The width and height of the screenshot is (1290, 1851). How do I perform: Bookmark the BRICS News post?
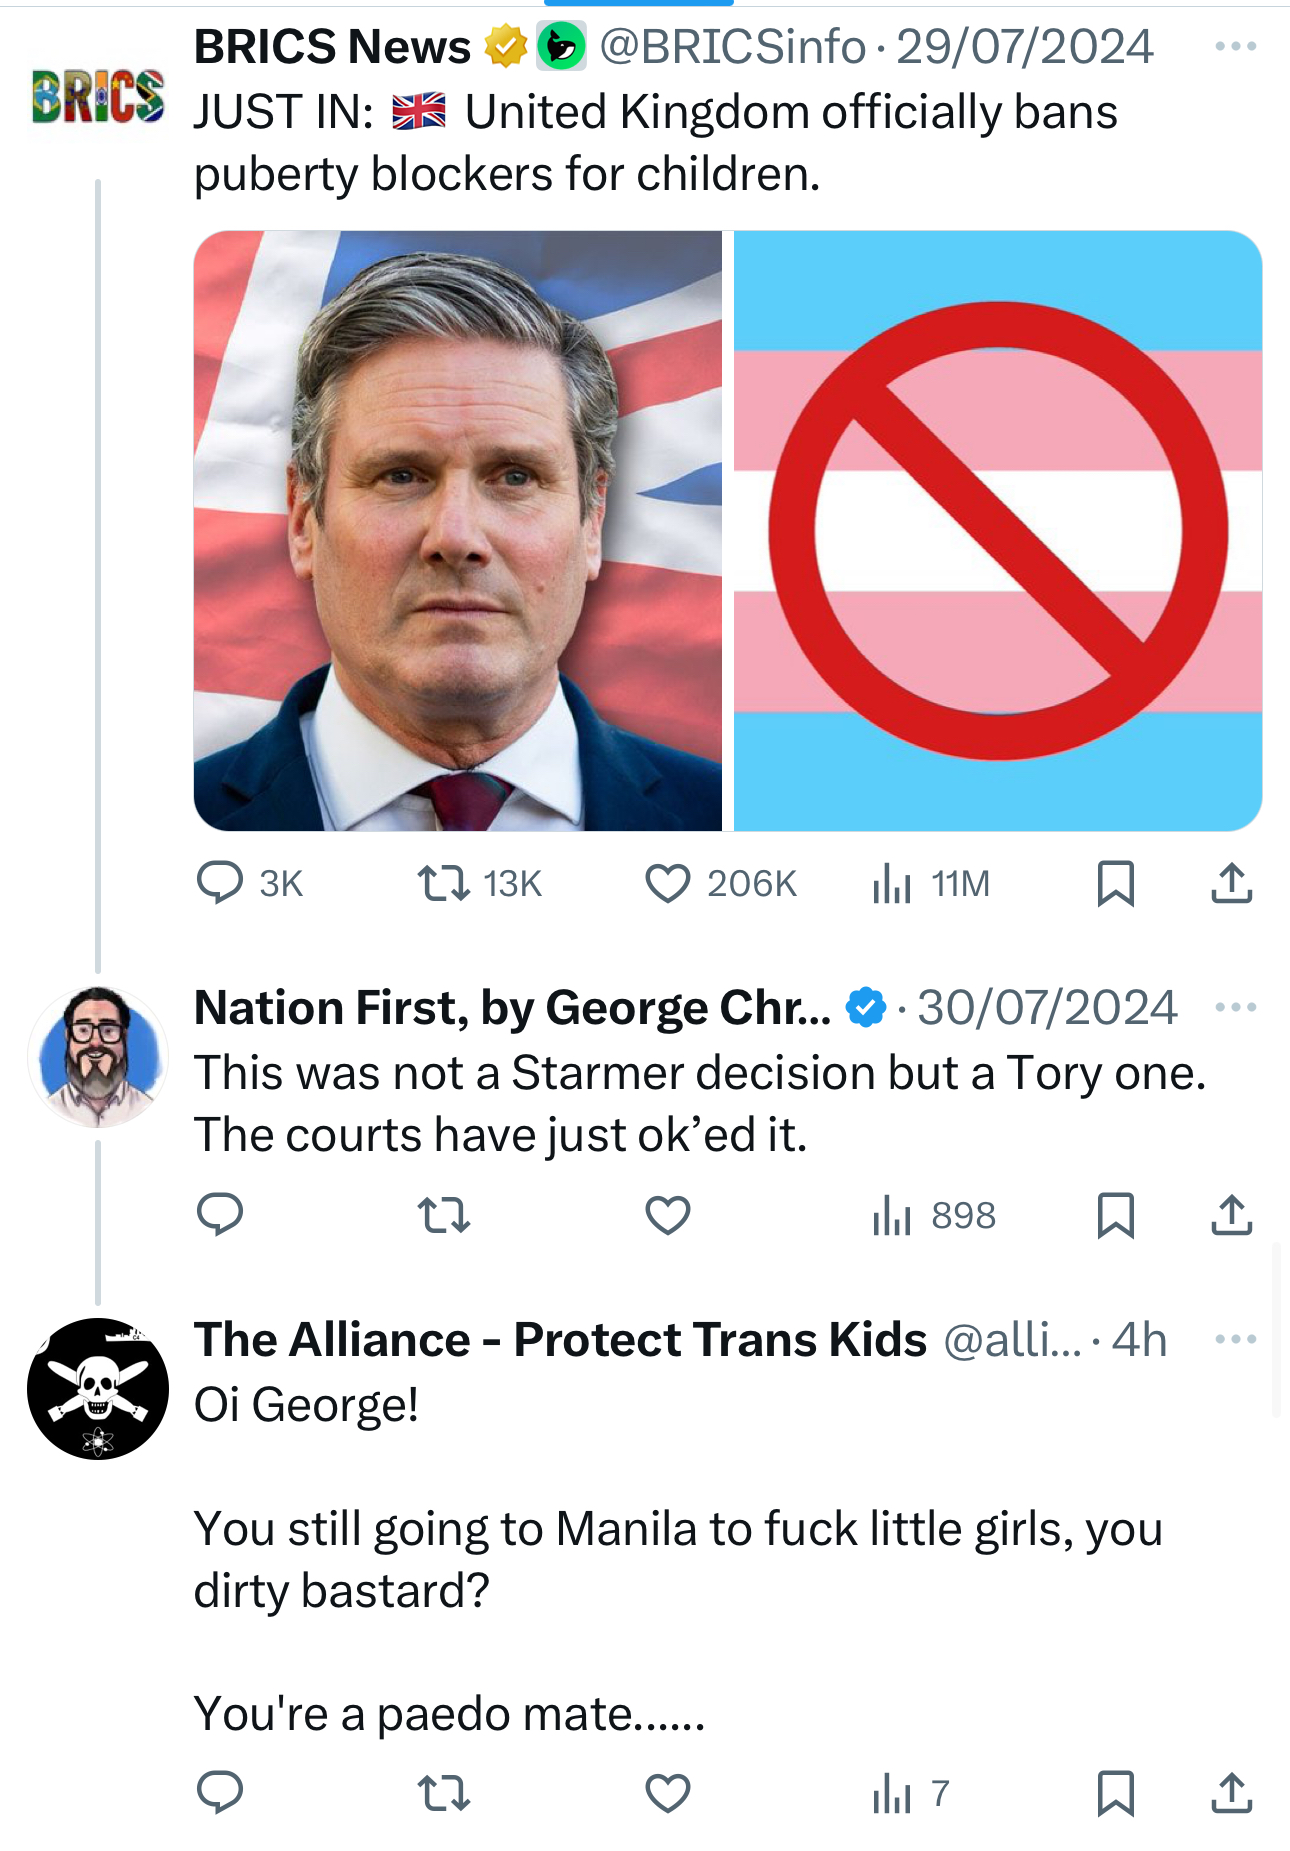(x=1115, y=883)
